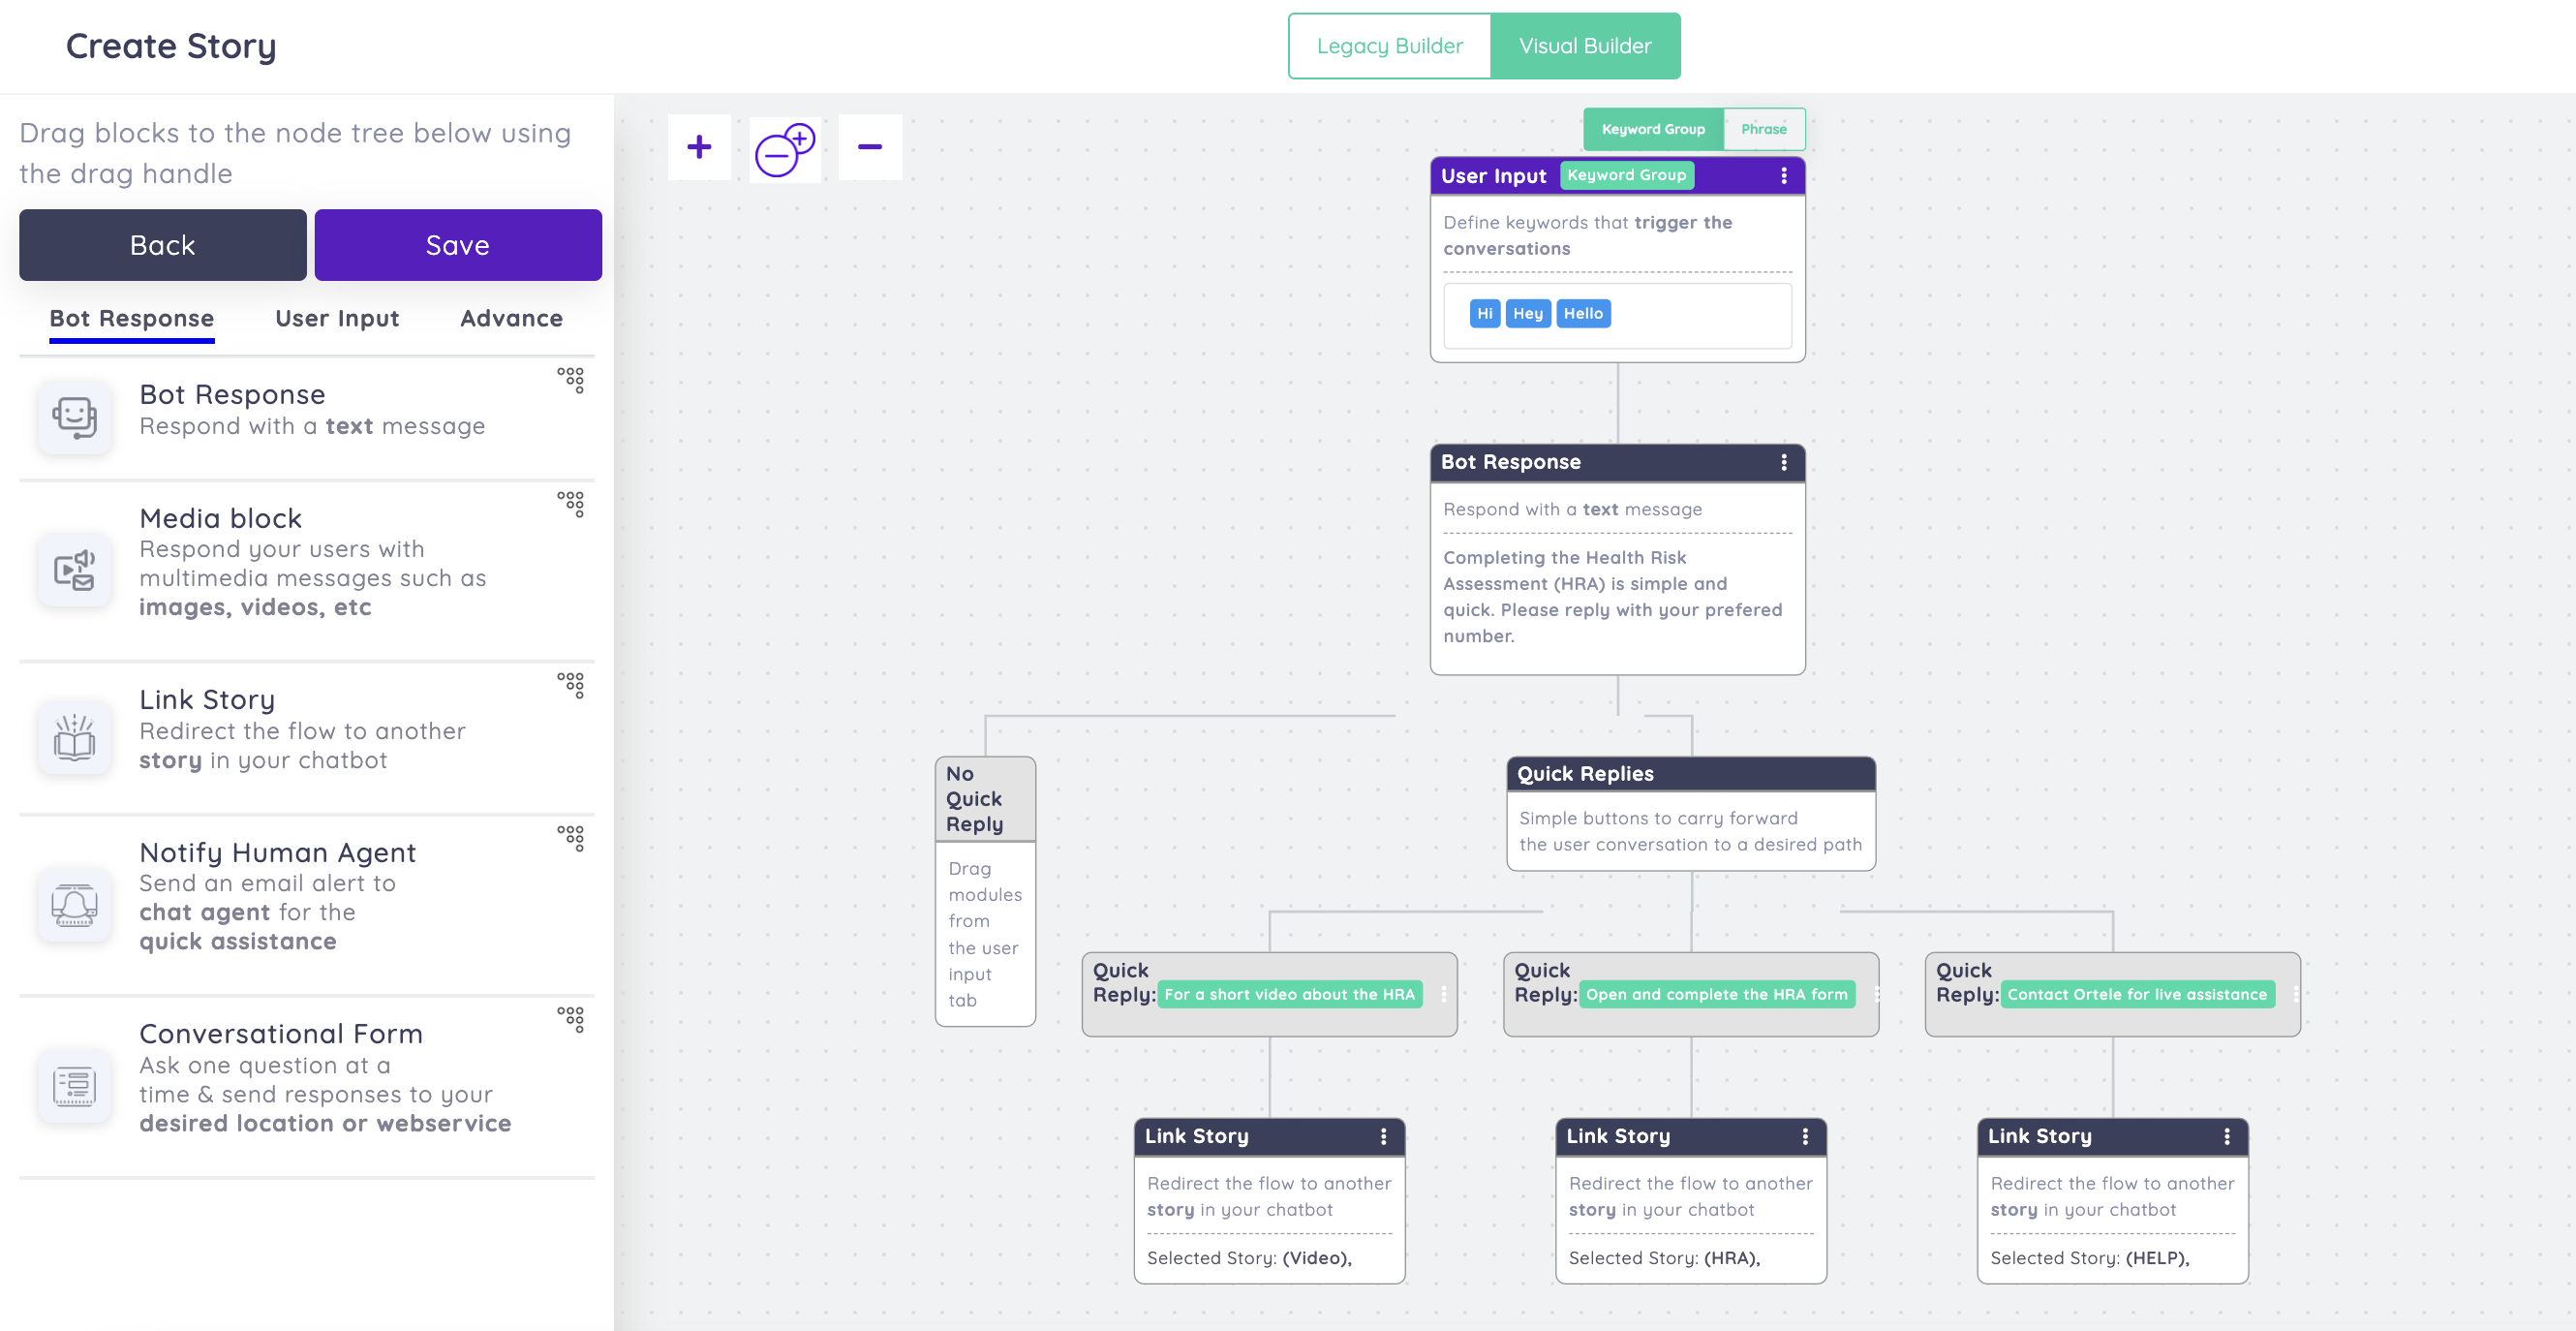
Task: Open the Bot Response node options menu
Action: click(1783, 462)
